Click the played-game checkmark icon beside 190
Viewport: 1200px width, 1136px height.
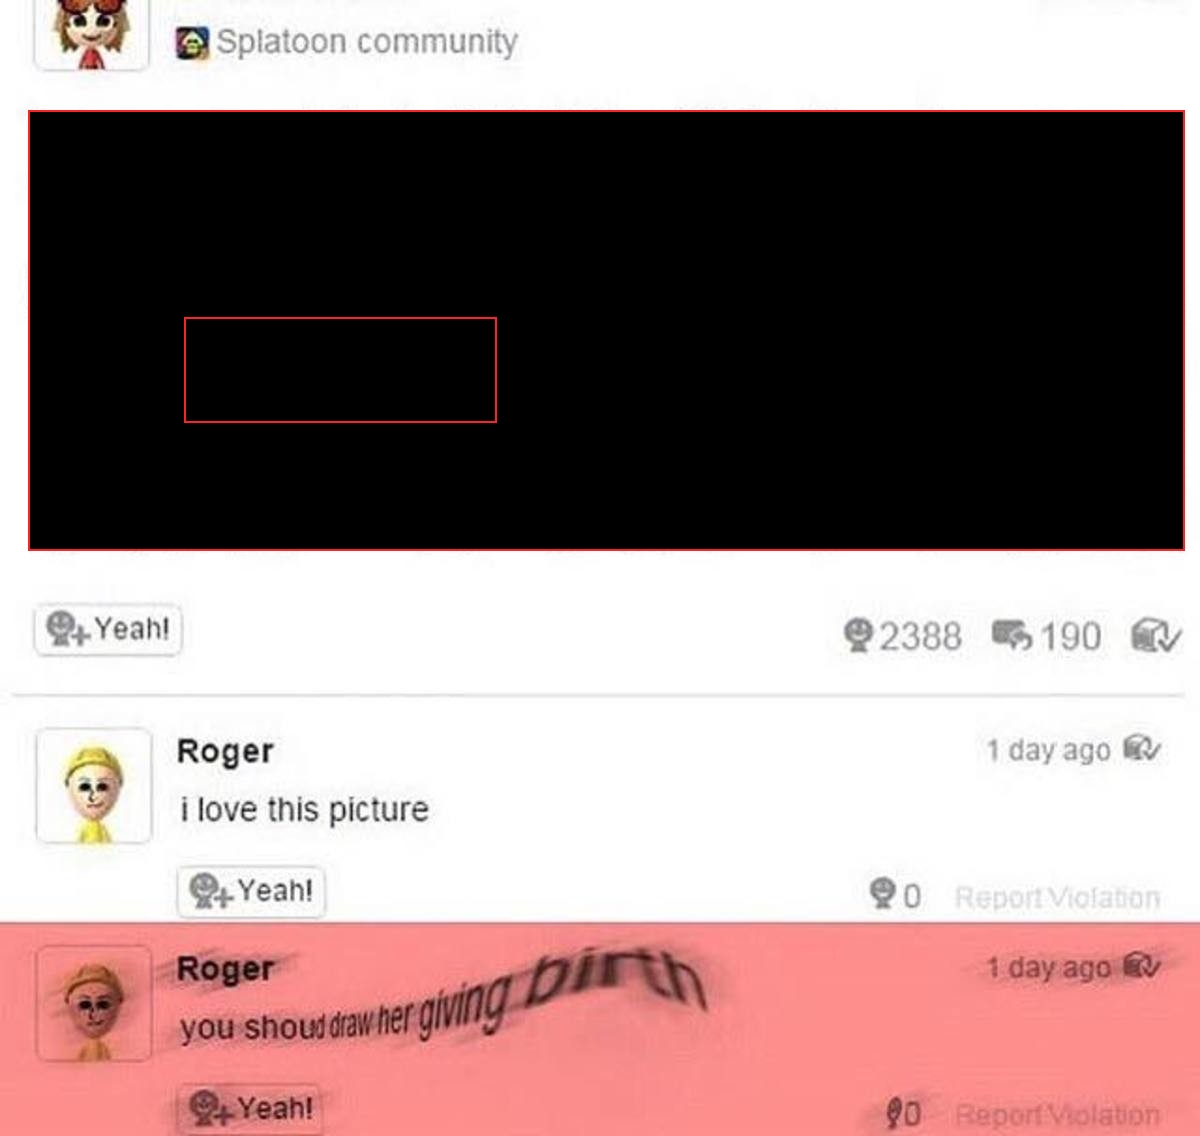pos(1157,636)
